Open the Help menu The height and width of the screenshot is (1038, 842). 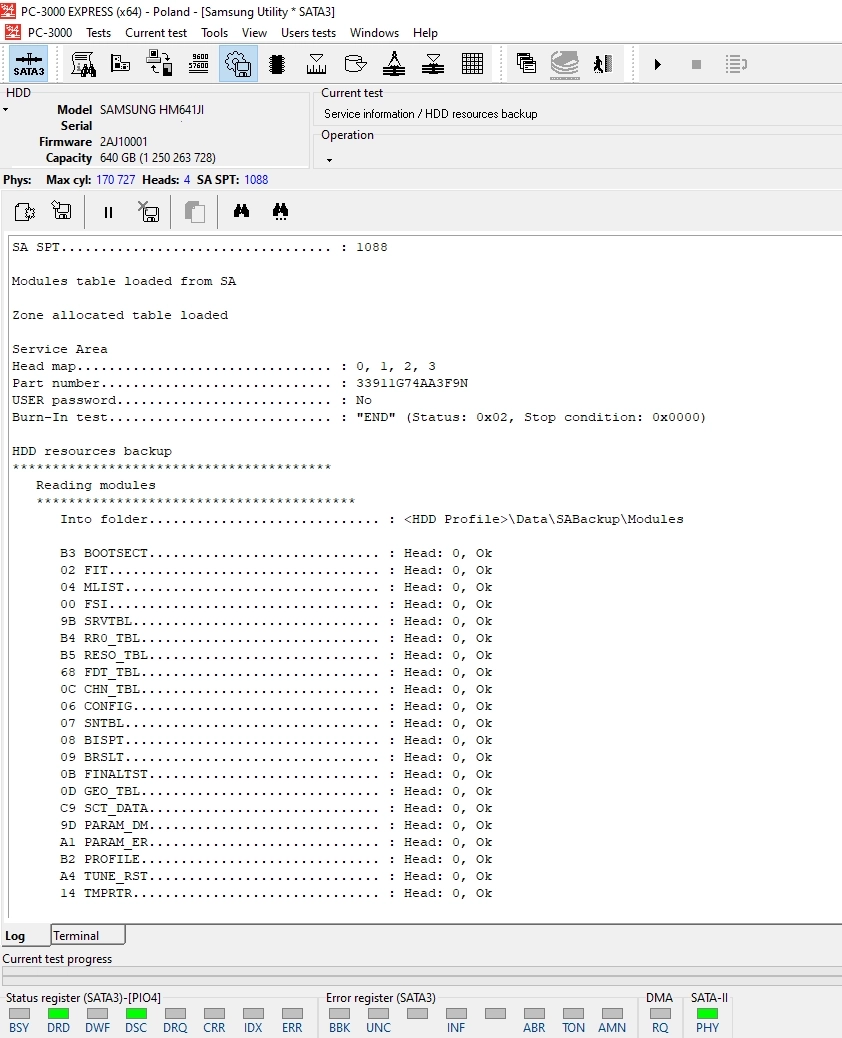click(x=425, y=32)
